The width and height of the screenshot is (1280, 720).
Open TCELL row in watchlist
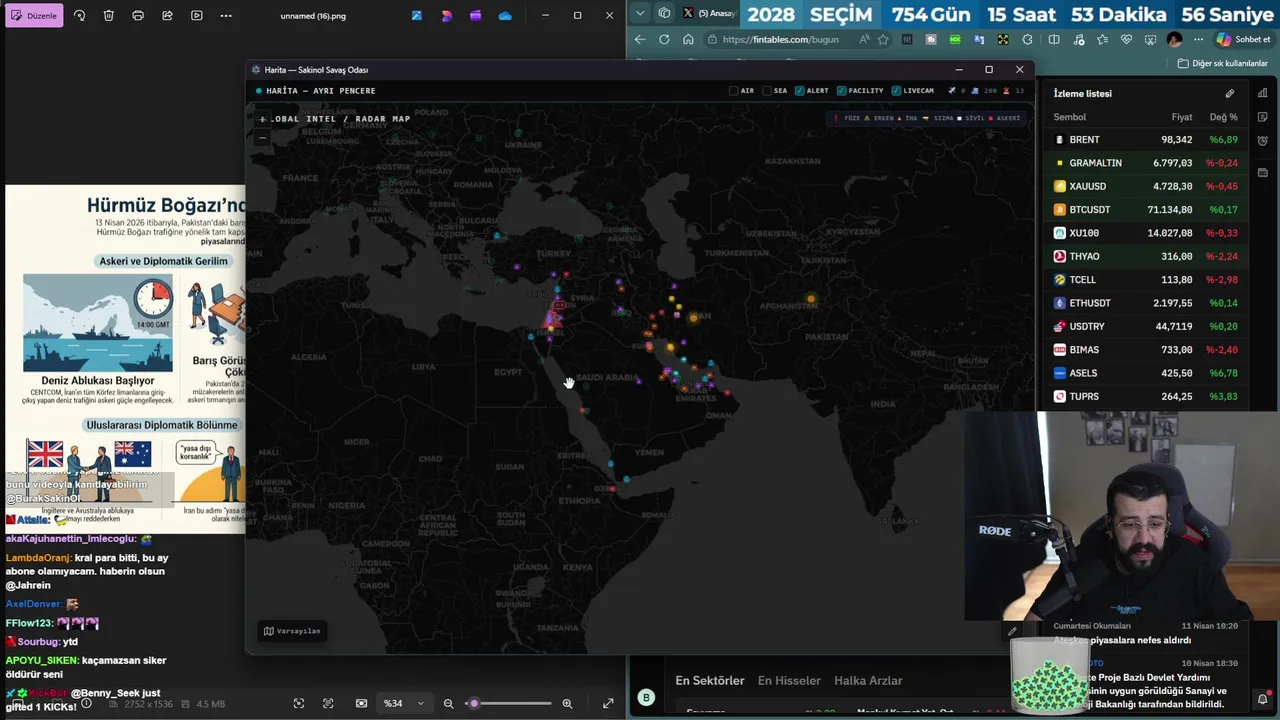[x=1146, y=280]
